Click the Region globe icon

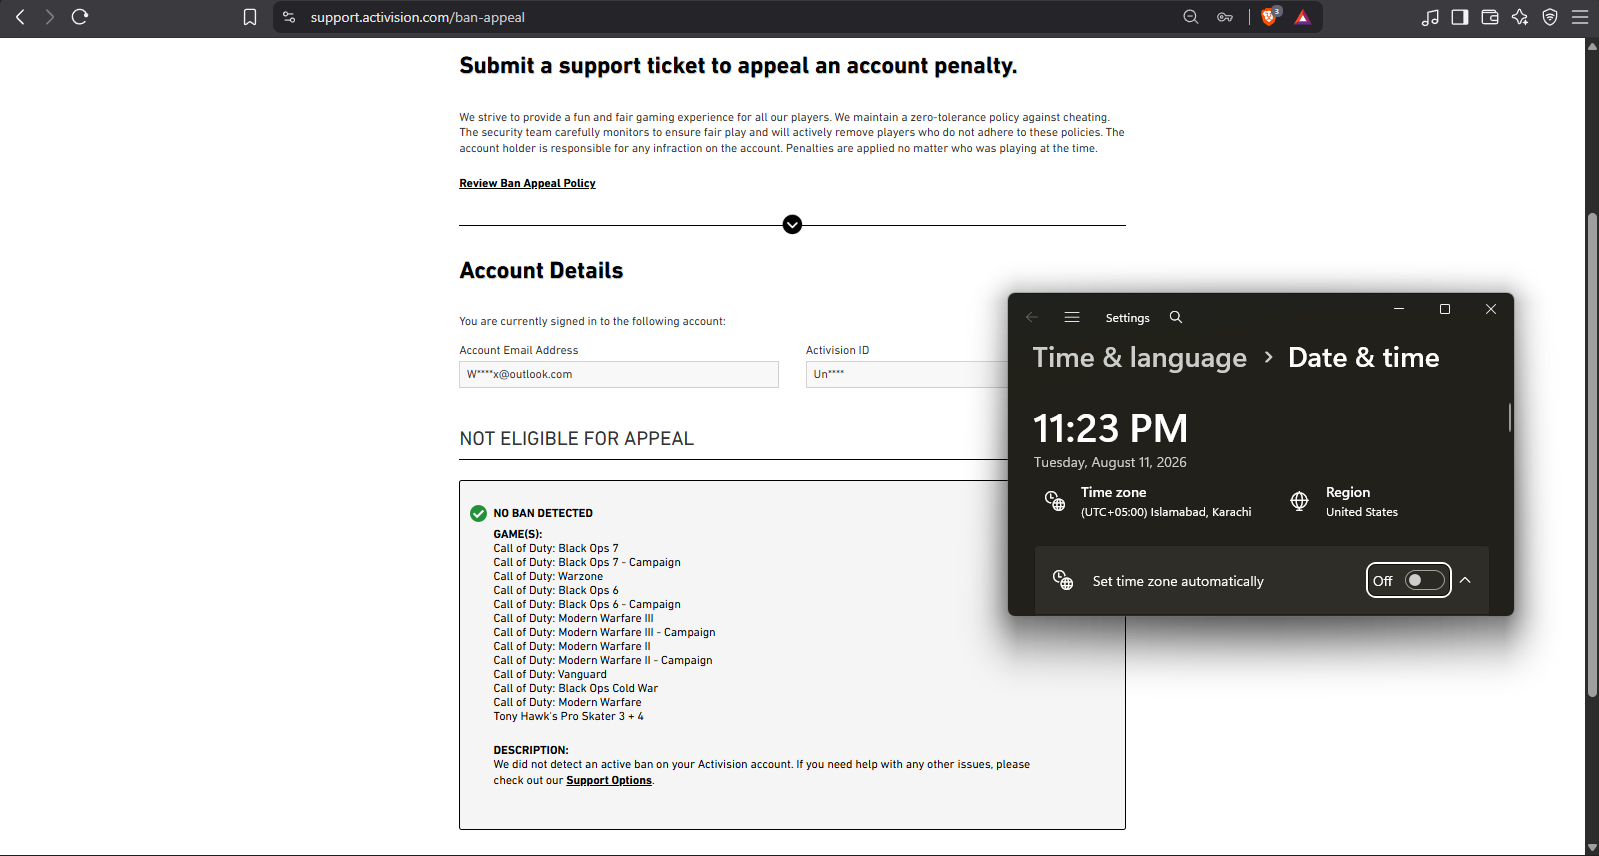1299,501
